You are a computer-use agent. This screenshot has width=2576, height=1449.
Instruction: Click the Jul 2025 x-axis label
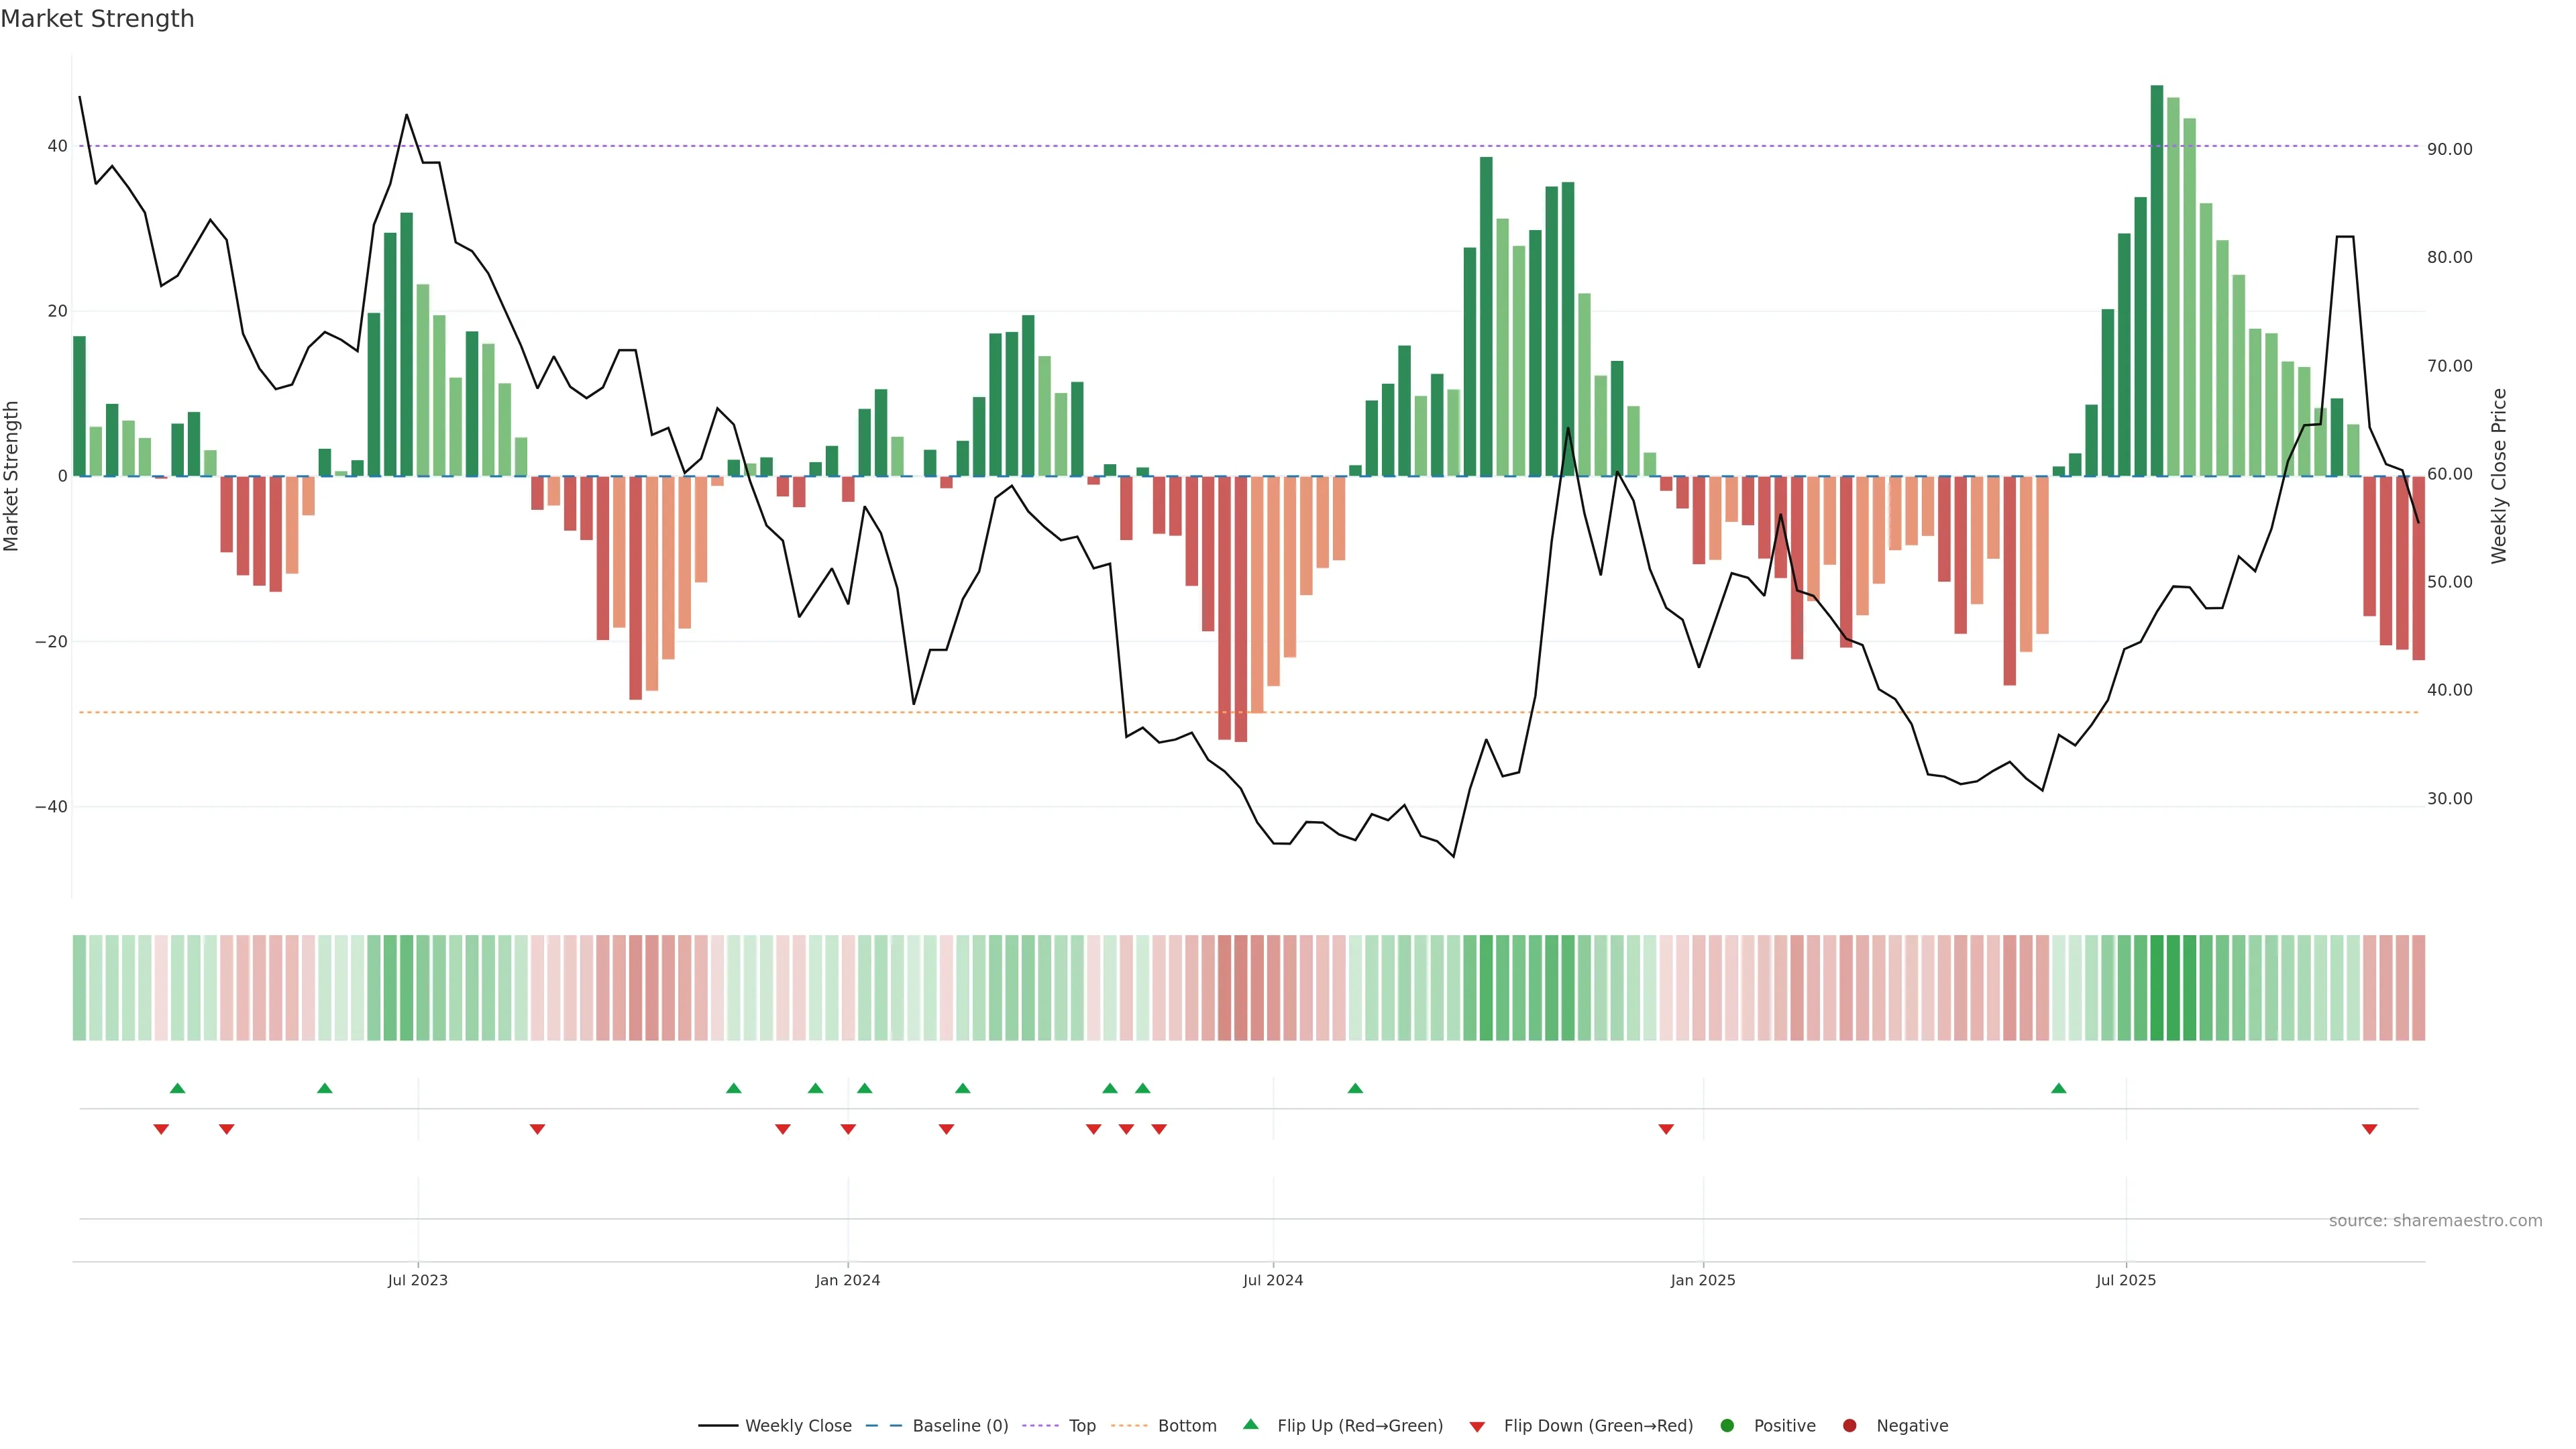tap(2126, 1280)
